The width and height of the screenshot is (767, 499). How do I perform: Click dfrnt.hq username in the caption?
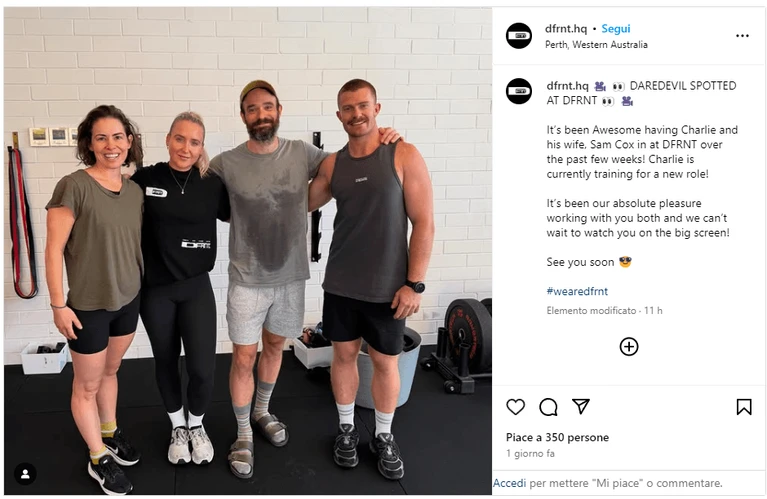tap(567, 86)
